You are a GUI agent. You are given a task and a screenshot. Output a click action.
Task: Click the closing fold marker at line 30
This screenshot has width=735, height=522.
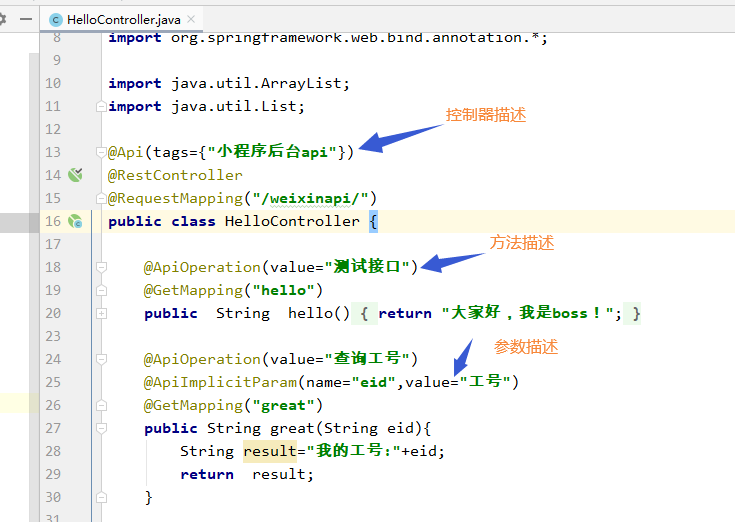coord(101,497)
